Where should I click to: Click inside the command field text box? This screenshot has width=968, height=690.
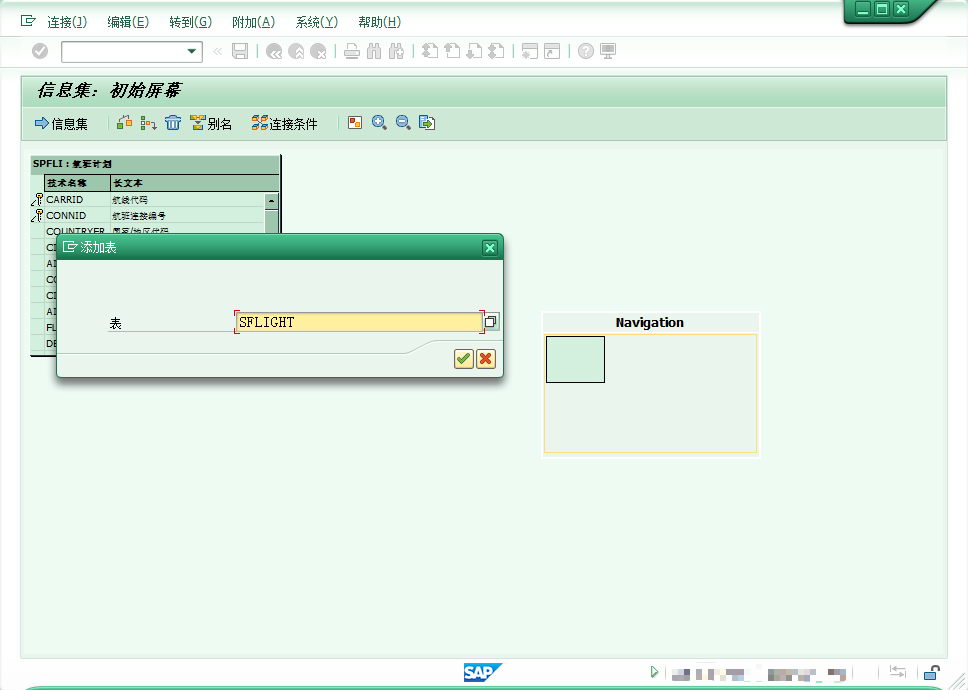123,51
